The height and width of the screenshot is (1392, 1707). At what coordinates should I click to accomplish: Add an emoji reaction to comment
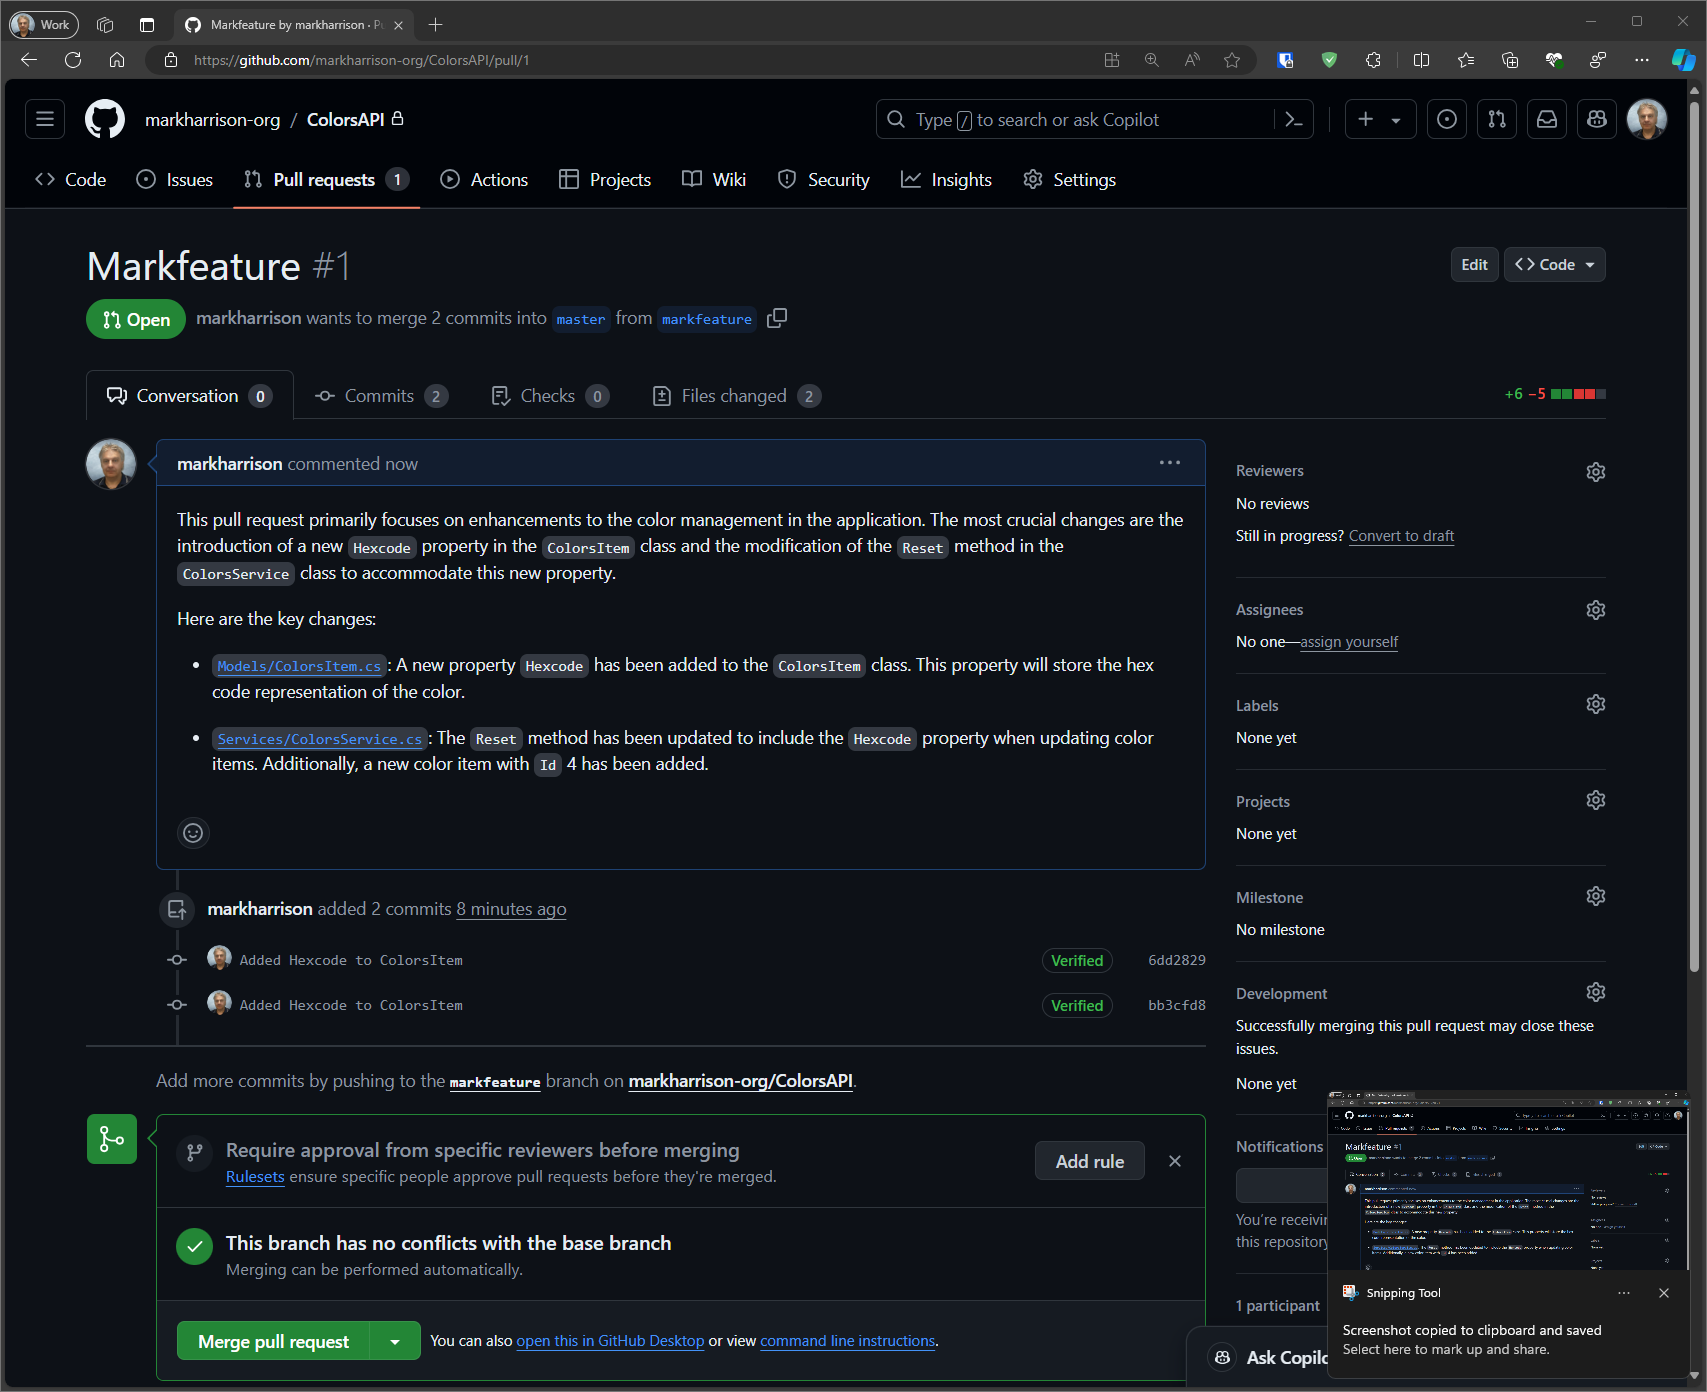click(193, 833)
